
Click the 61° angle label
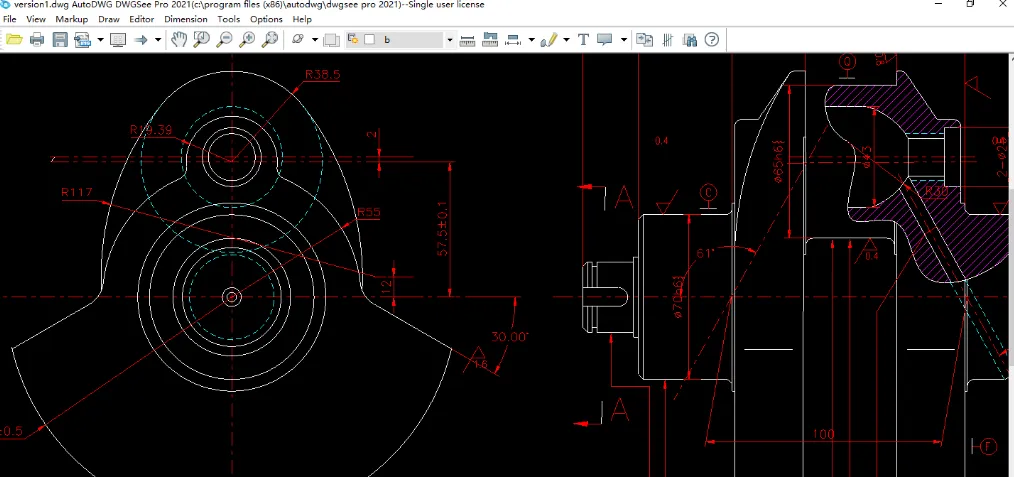click(x=705, y=253)
